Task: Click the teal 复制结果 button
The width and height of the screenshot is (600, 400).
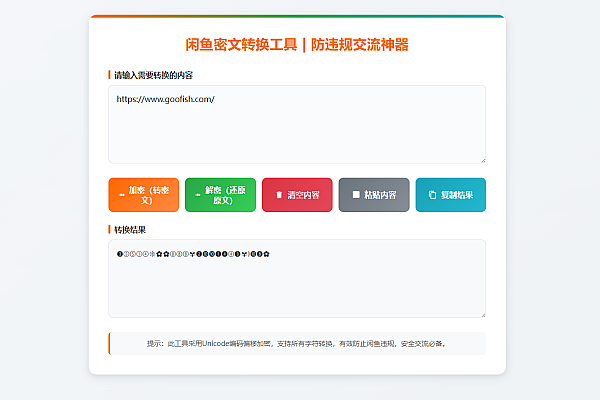Action: click(x=451, y=195)
